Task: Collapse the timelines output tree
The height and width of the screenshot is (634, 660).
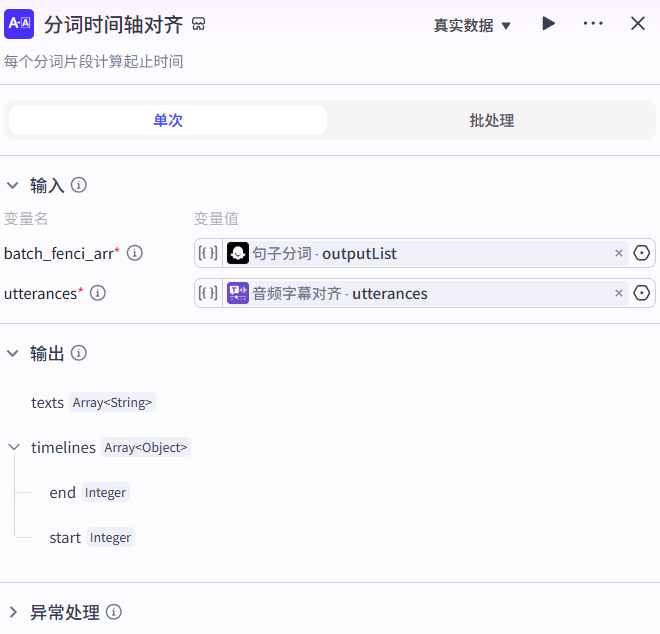Action: (x=14, y=447)
